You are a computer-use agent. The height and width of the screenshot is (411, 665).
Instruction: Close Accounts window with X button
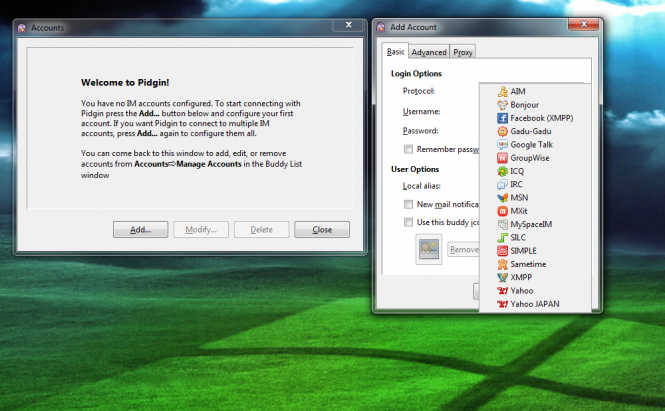pyautogui.click(x=349, y=25)
